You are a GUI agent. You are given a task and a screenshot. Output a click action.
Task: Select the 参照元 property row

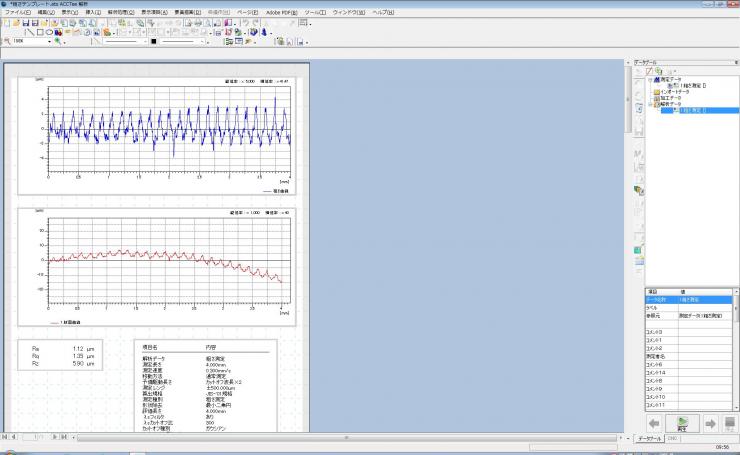point(689,316)
